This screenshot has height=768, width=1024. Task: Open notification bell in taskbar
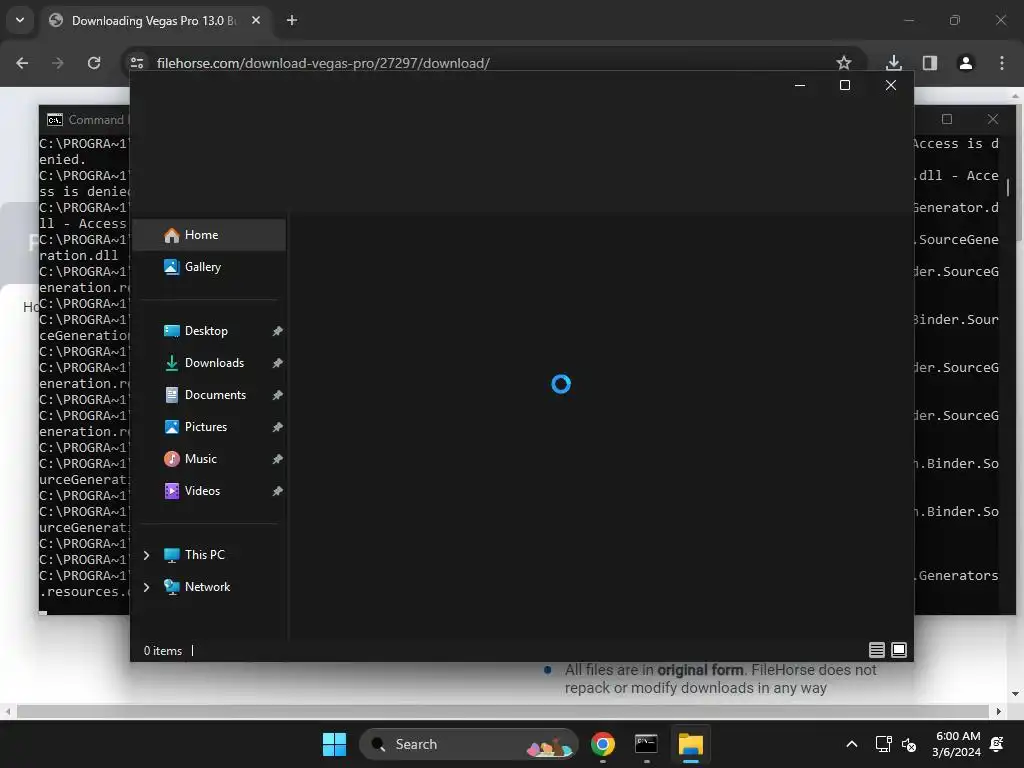[997, 744]
